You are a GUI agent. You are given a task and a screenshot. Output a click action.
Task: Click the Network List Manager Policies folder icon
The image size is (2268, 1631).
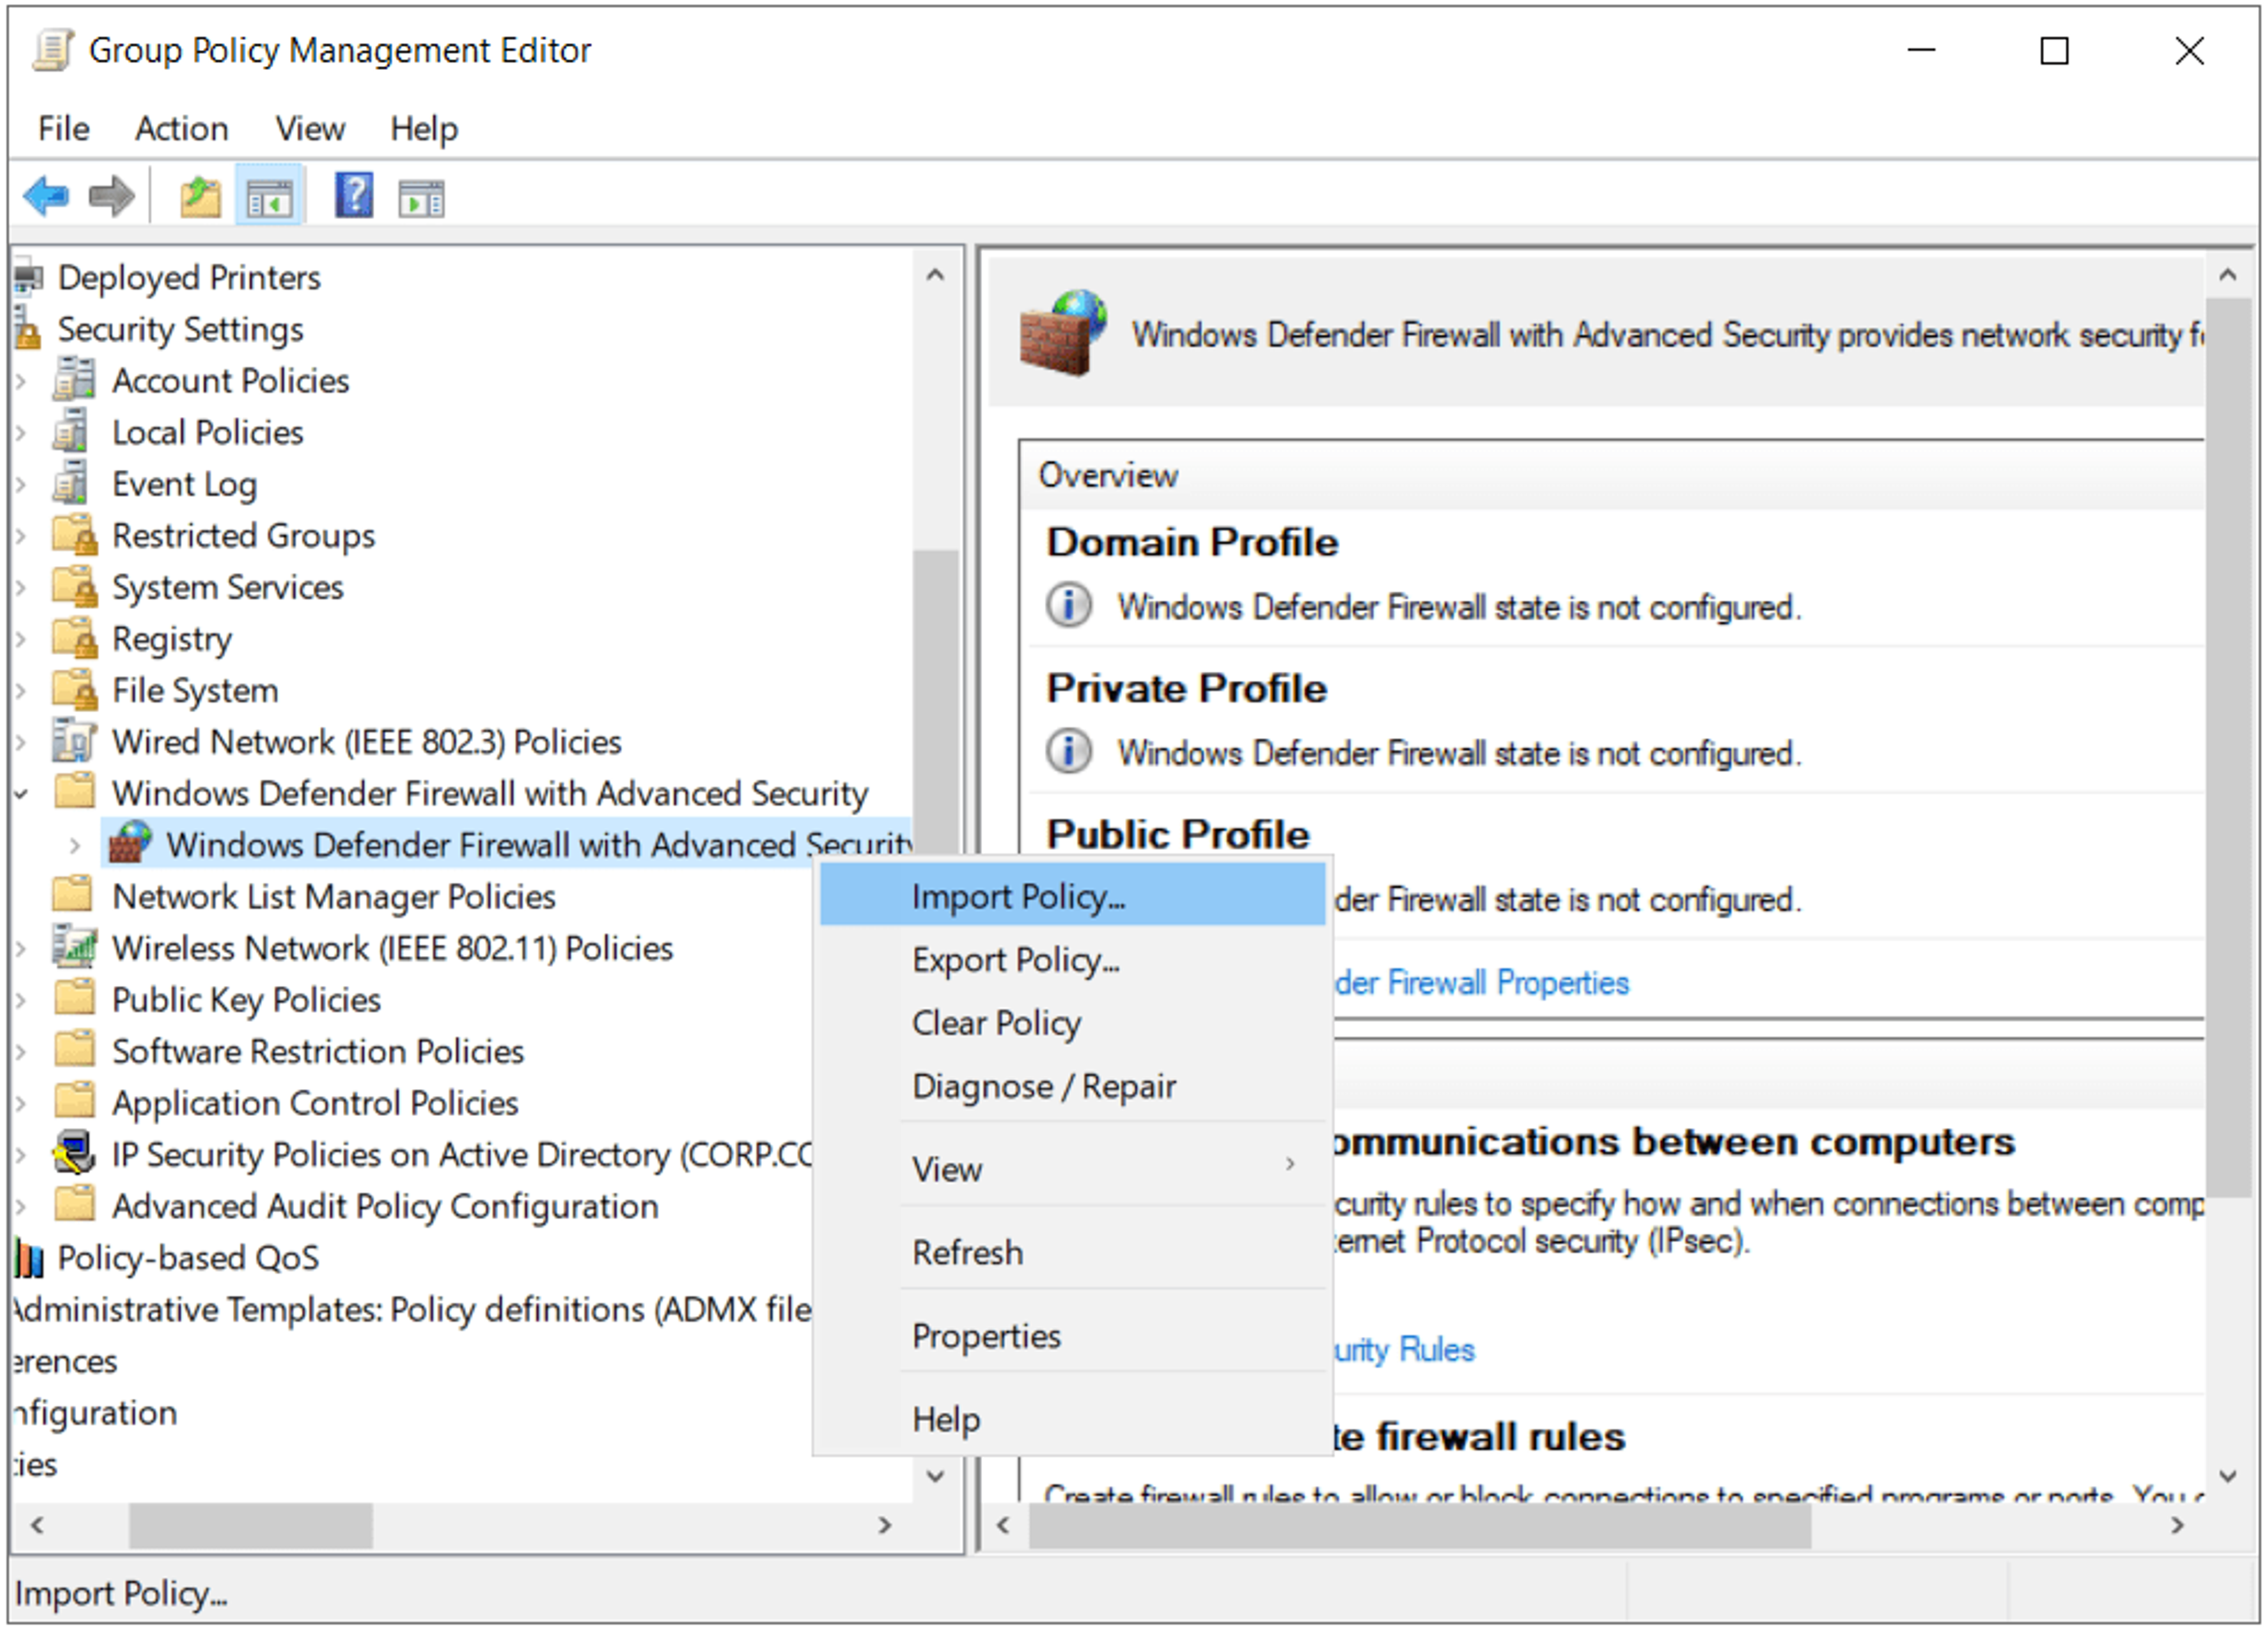coord(73,895)
